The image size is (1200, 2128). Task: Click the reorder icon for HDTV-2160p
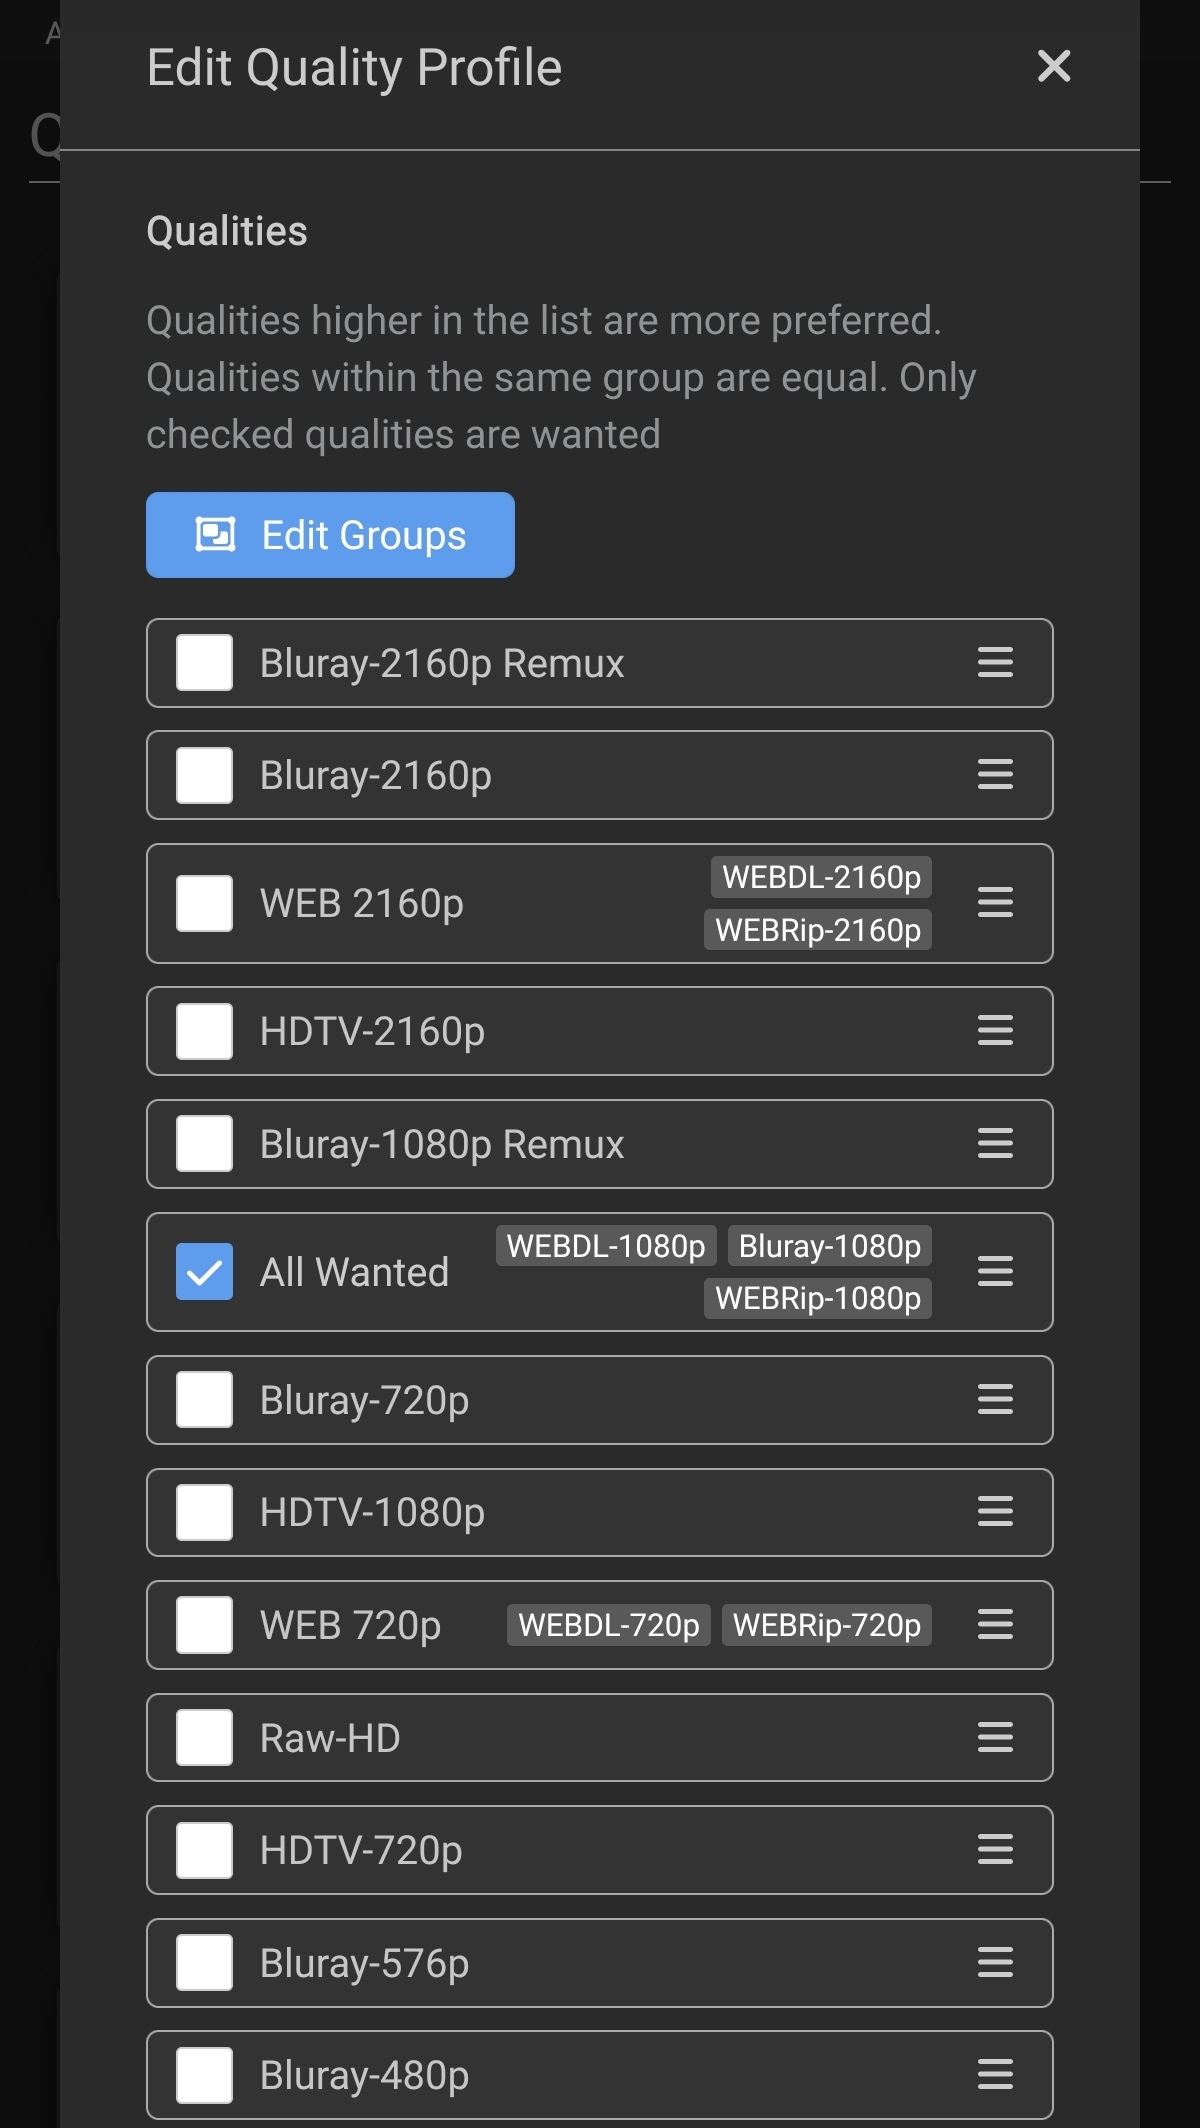coord(995,1031)
